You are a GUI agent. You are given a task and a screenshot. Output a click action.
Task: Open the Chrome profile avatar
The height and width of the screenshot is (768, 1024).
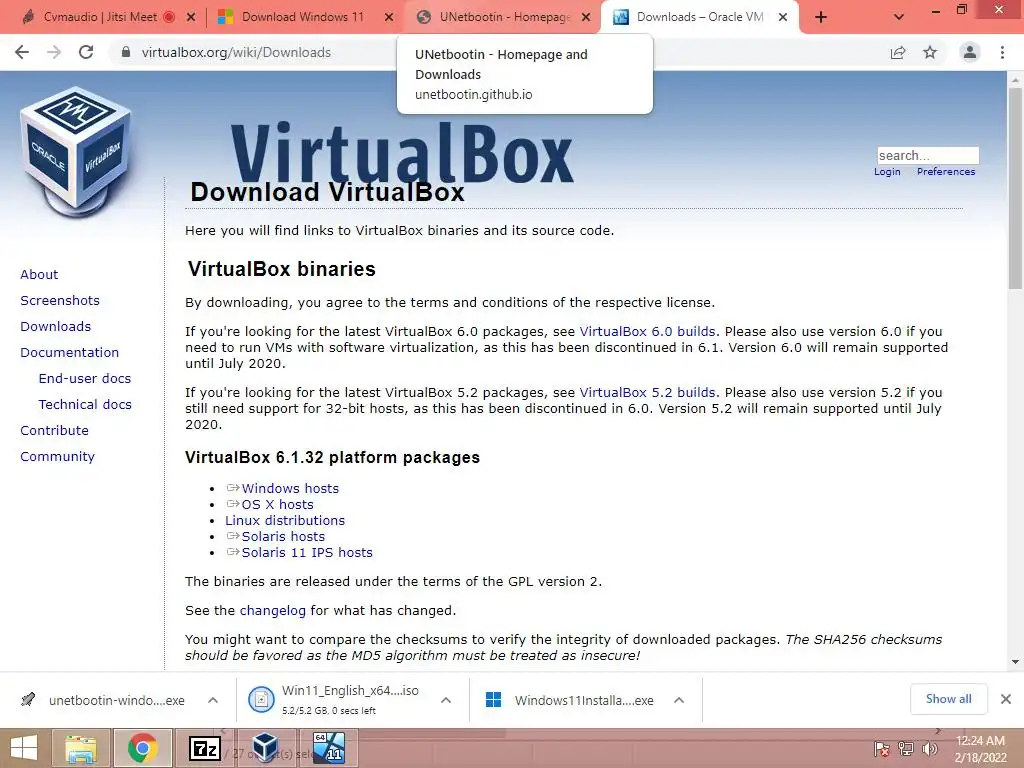click(970, 52)
